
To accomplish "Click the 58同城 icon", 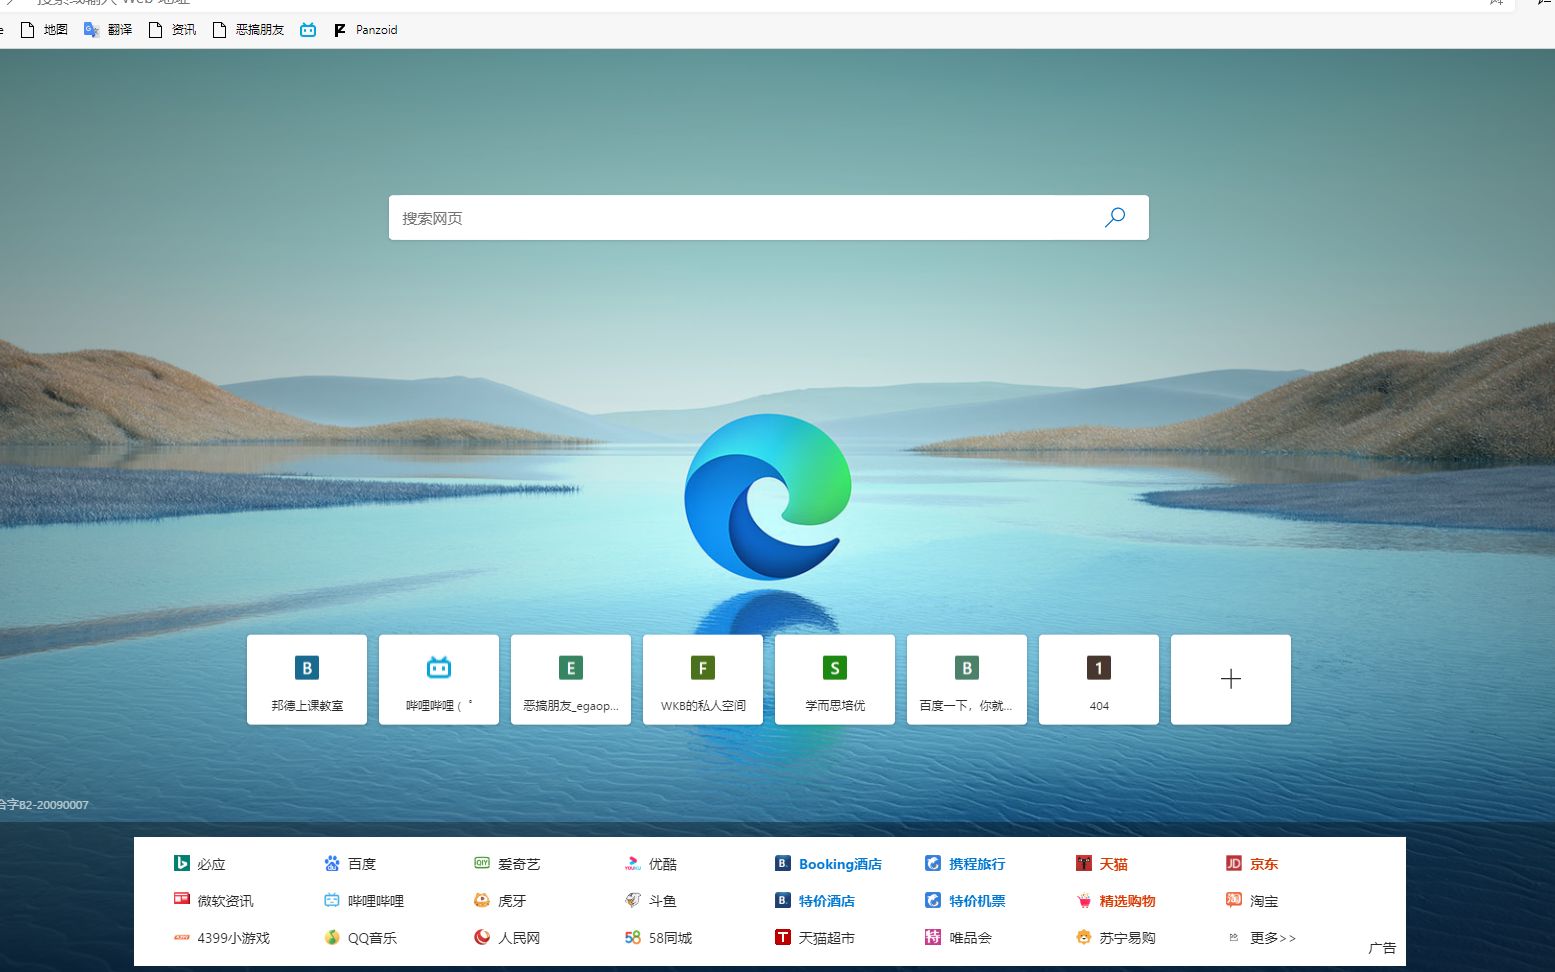I will point(632,937).
